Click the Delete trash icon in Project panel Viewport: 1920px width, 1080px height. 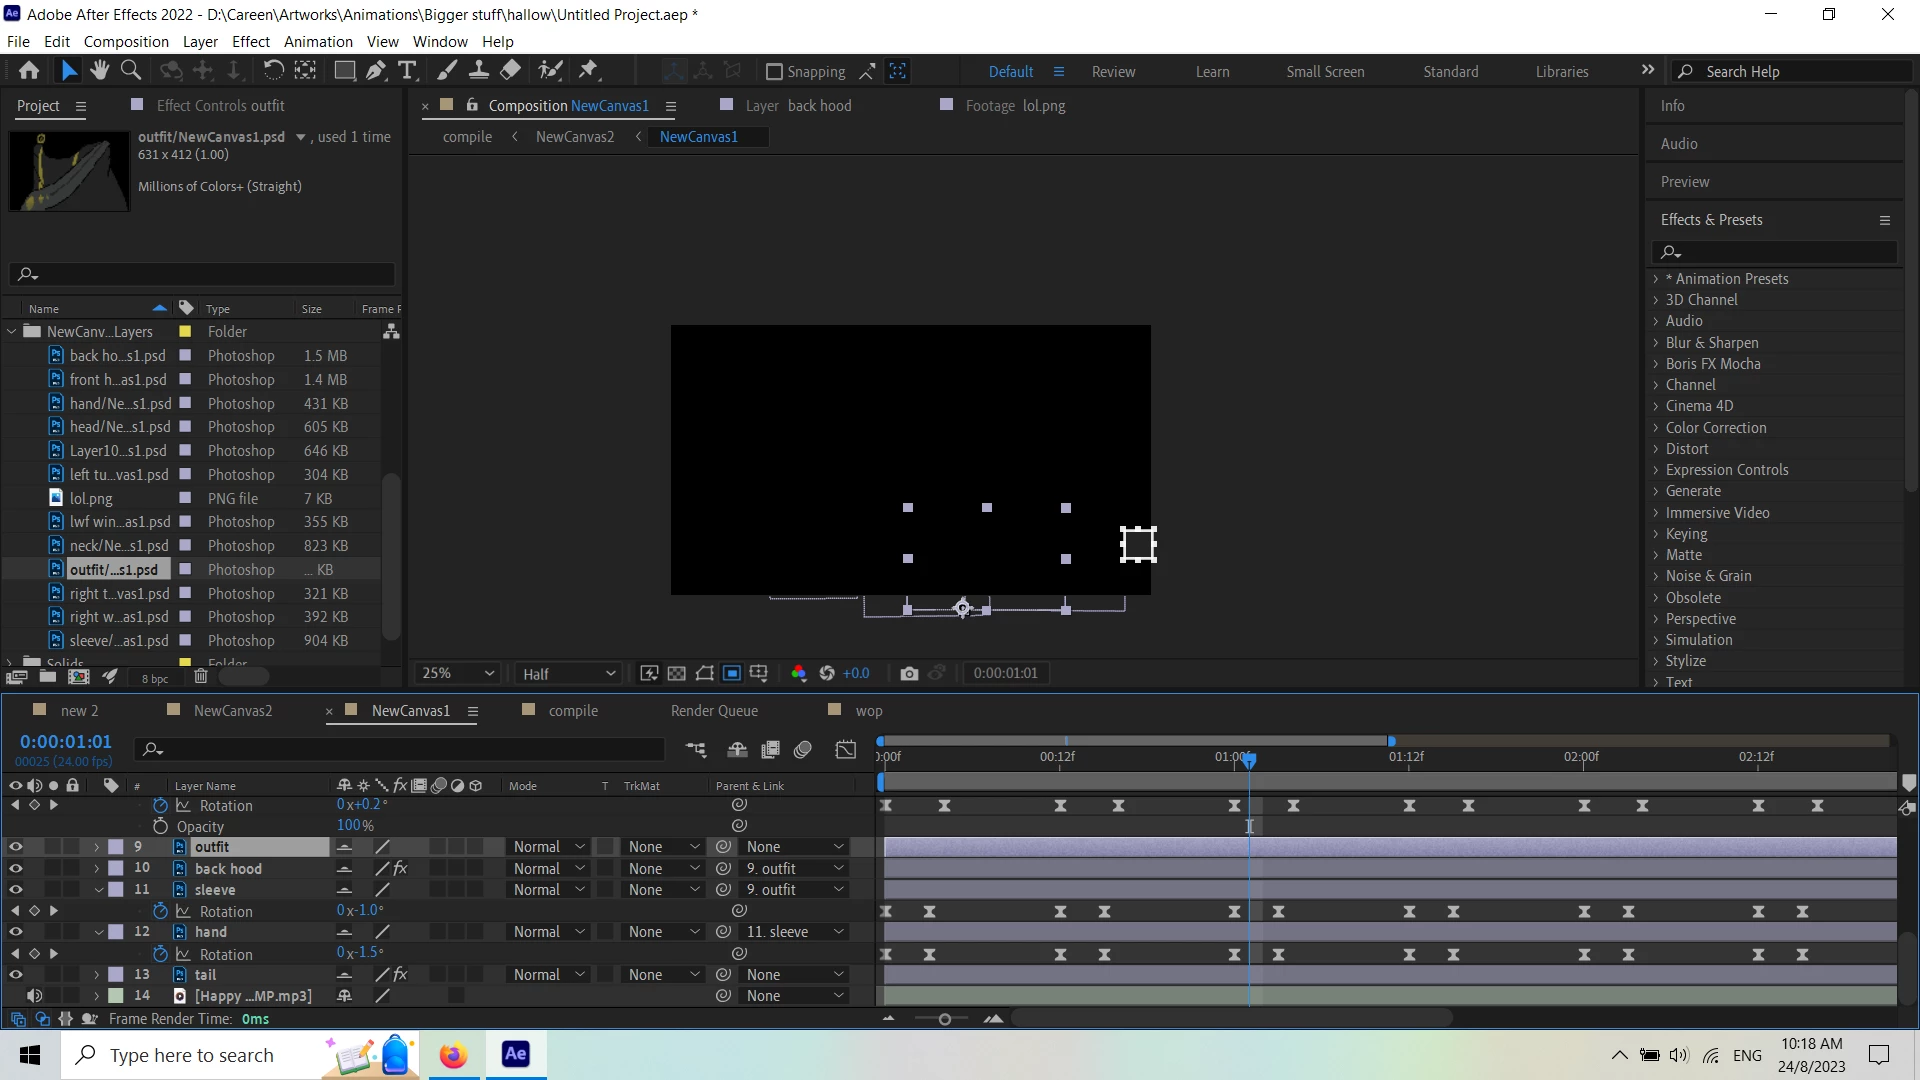tap(201, 677)
